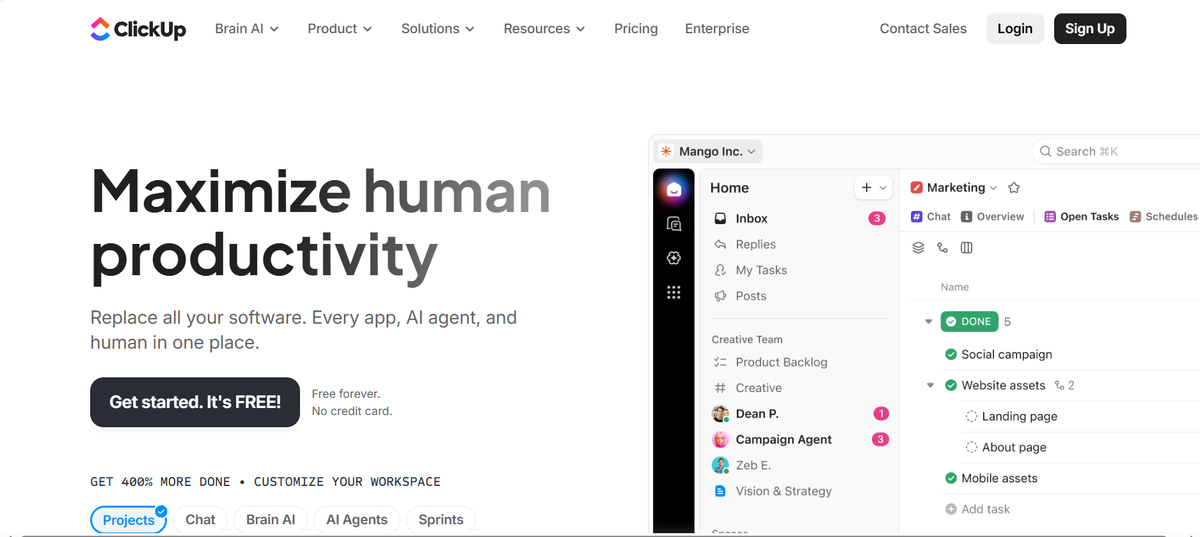Image resolution: width=1200 pixels, height=537 pixels.
Task: Click the Replies arrow icon
Action: pyautogui.click(x=720, y=244)
